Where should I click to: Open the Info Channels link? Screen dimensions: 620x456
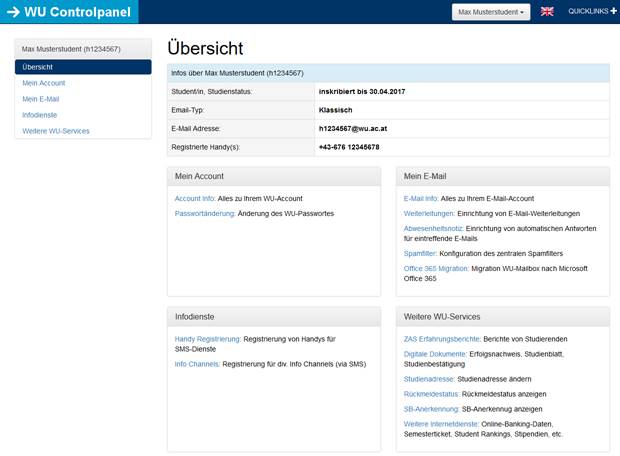click(x=197, y=364)
